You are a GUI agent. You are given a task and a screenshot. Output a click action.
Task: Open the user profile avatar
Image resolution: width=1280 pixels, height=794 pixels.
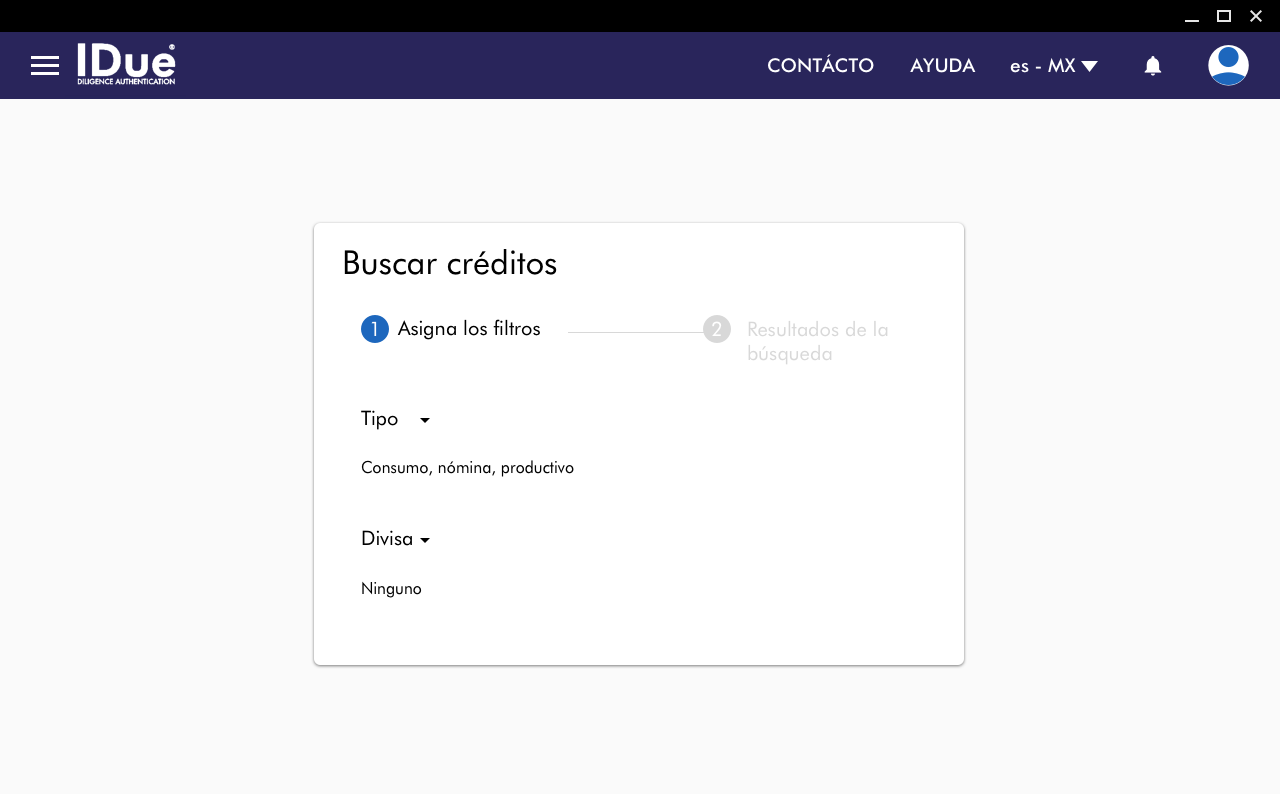[1228, 66]
